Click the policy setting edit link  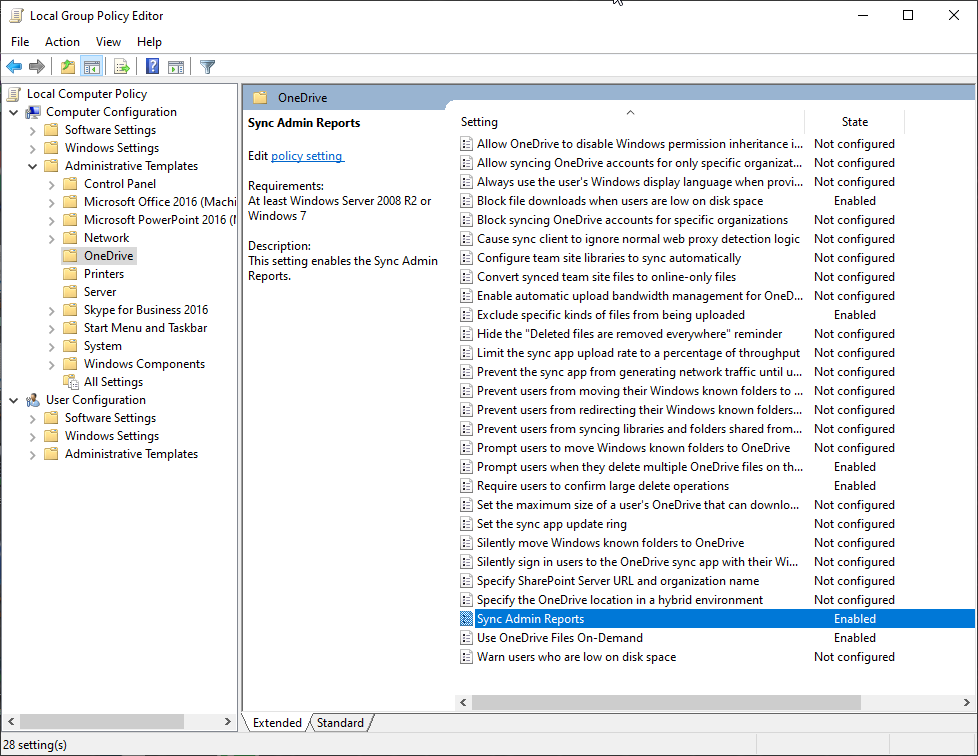click(x=307, y=156)
